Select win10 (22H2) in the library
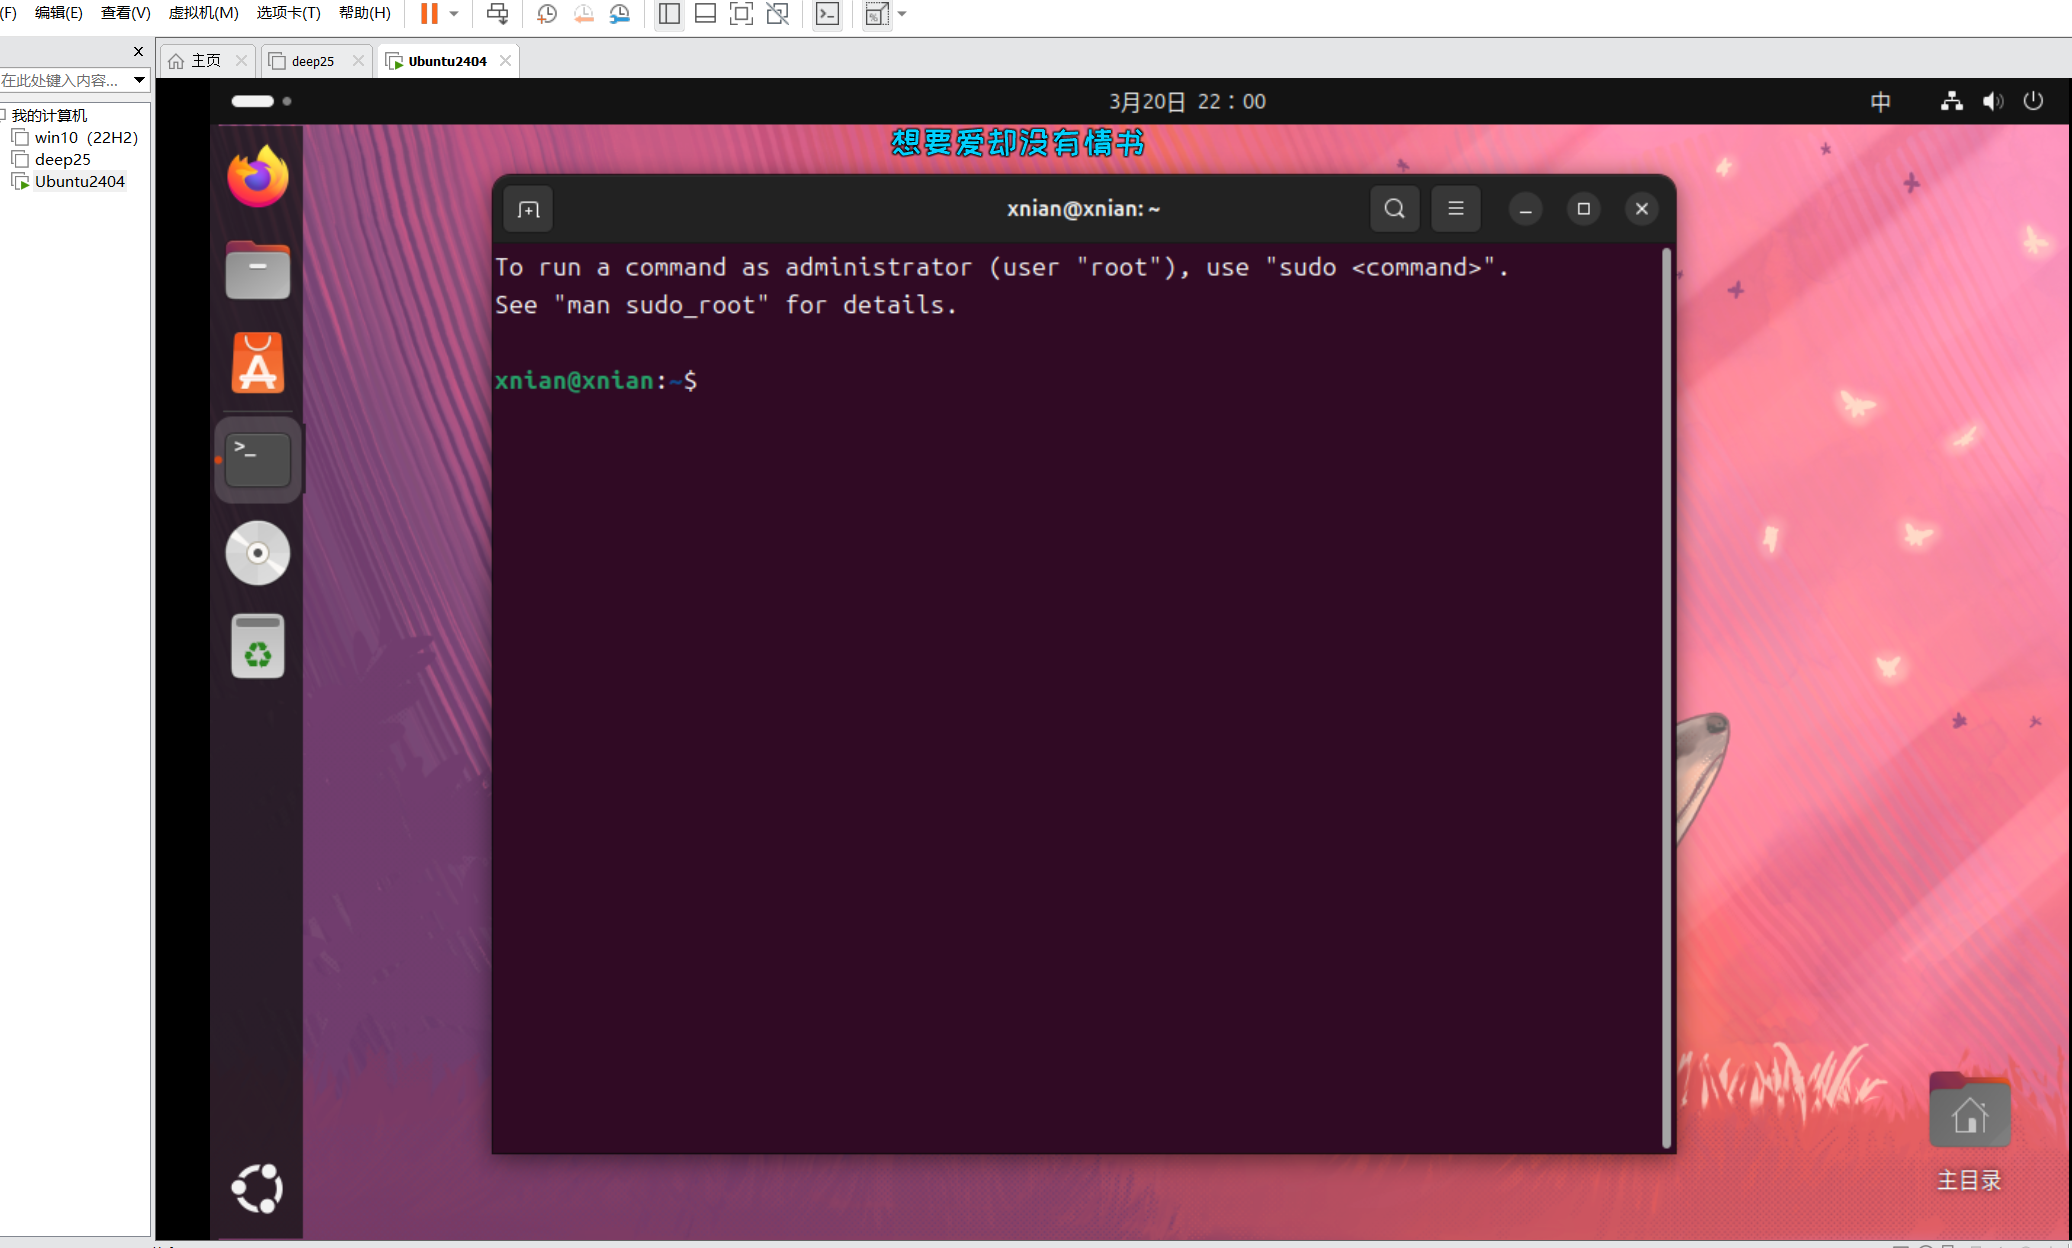Screen dimensions: 2072x1248 [x=86, y=137]
